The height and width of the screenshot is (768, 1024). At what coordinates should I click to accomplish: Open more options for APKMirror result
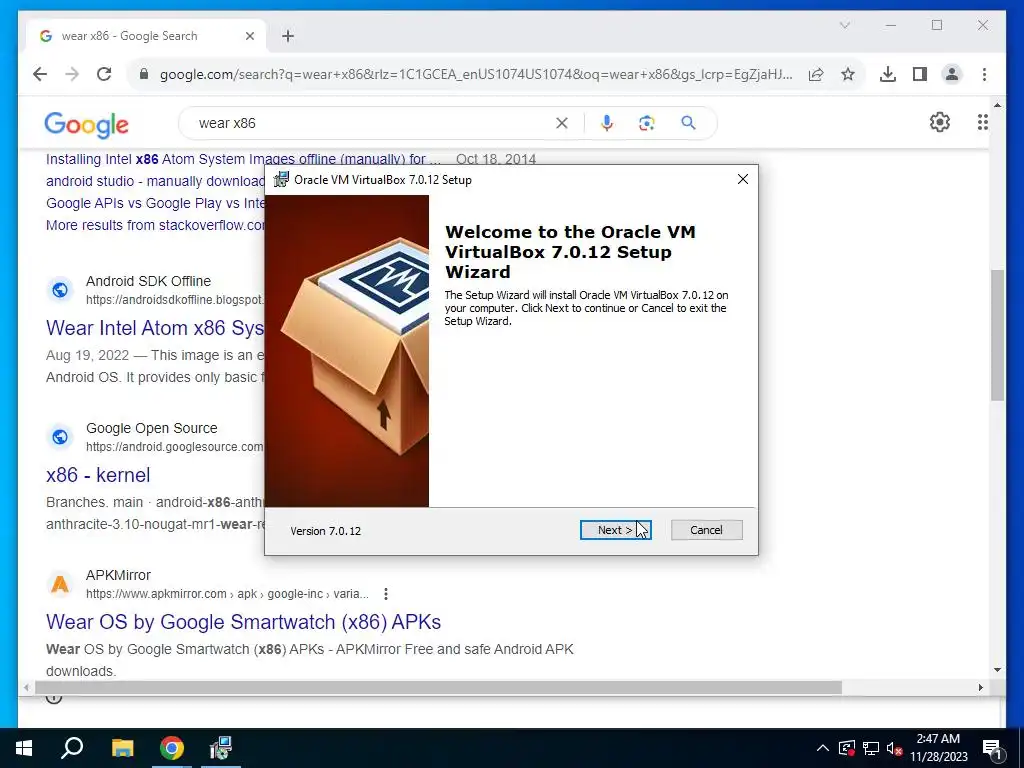(386, 594)
